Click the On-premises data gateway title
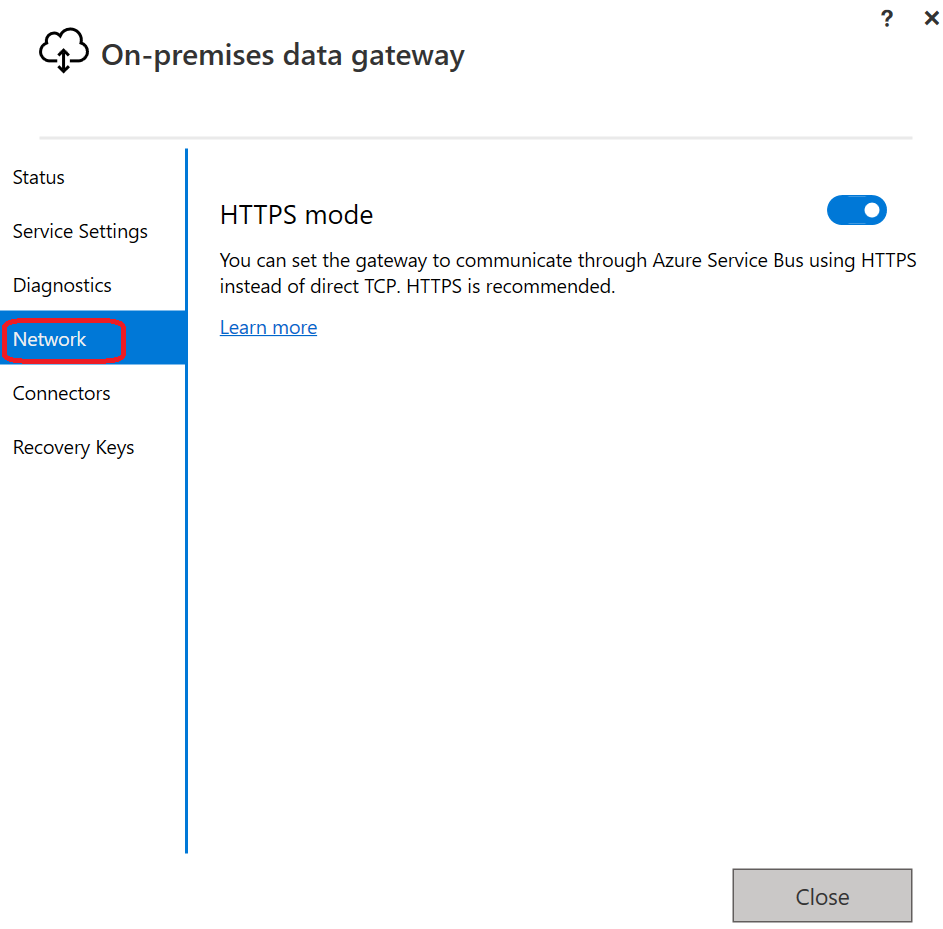943x929 pixels. (x=283, y=55)
